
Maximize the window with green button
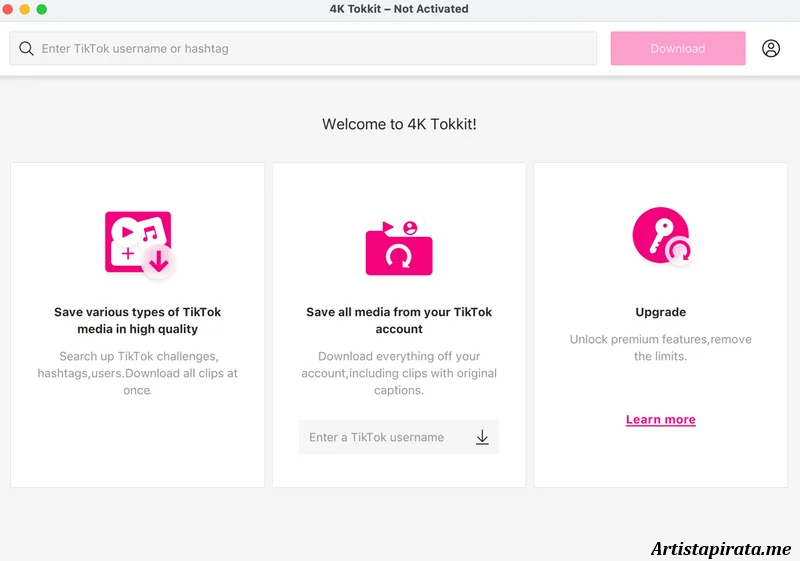42,9
